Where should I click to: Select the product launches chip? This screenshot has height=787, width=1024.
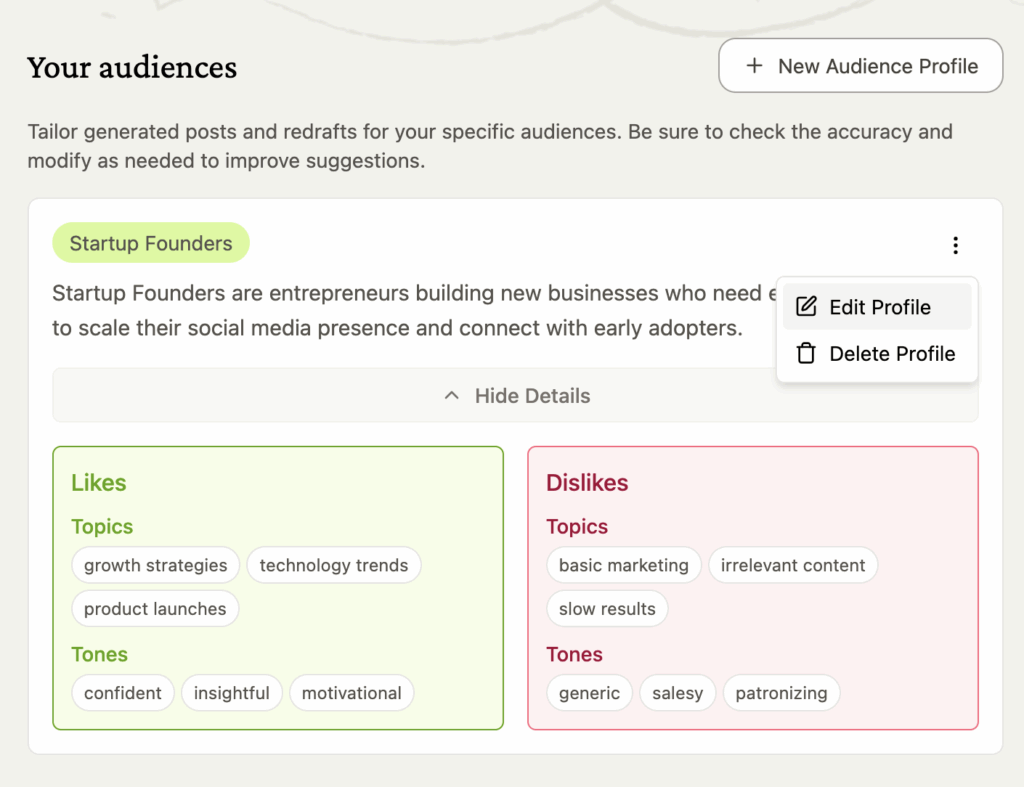pos(155,609)
